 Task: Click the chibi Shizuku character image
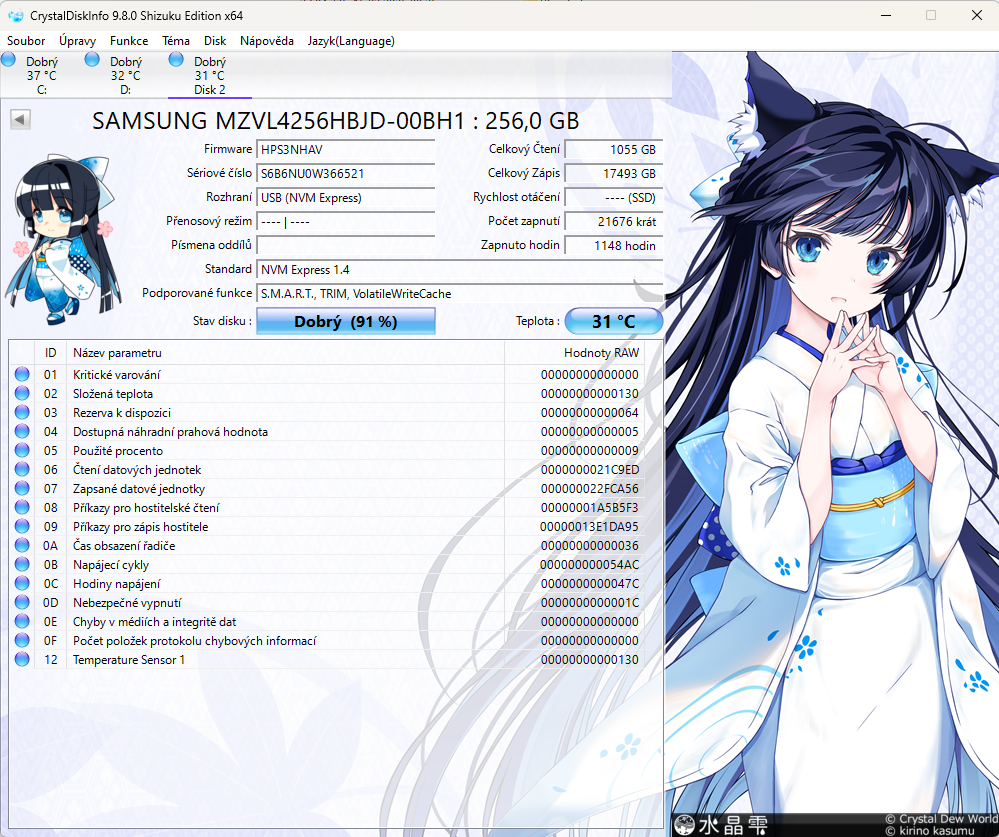click(64, 239)
